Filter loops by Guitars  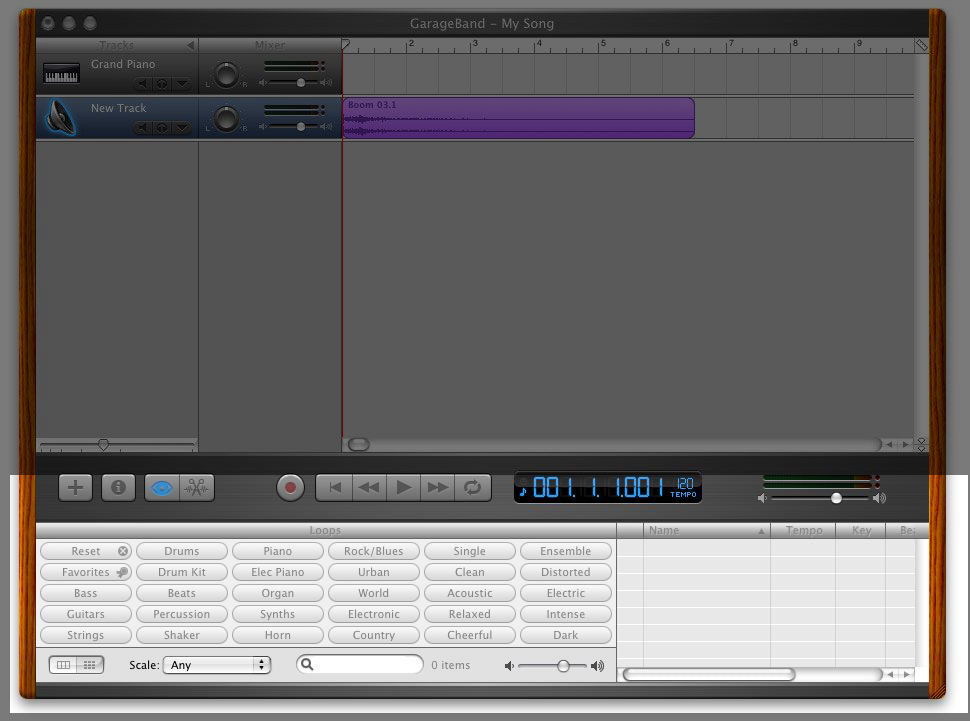[x=85, y=614]
